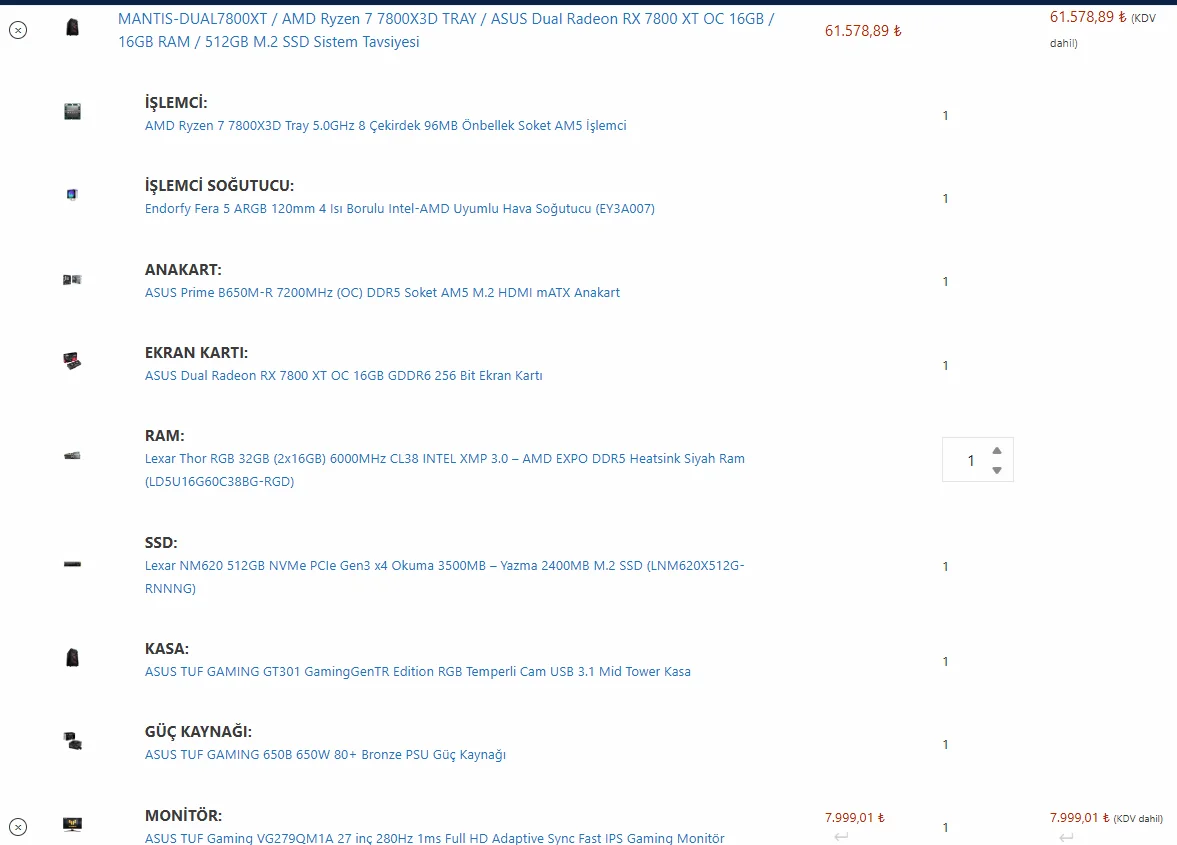Click the İŞLEMCİ heading label
The image size is (1177, 845).
point(176,102)
